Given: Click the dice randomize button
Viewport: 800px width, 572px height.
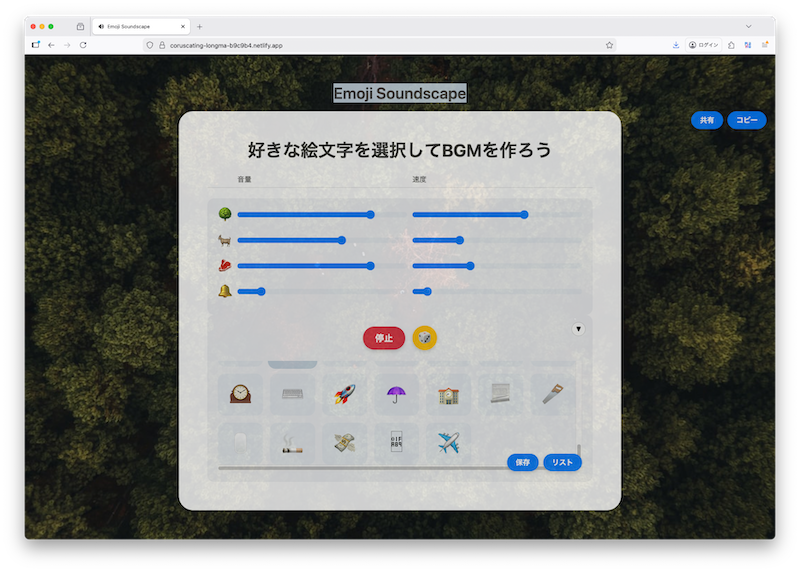Looking at the screenshot, I should 424,338.
